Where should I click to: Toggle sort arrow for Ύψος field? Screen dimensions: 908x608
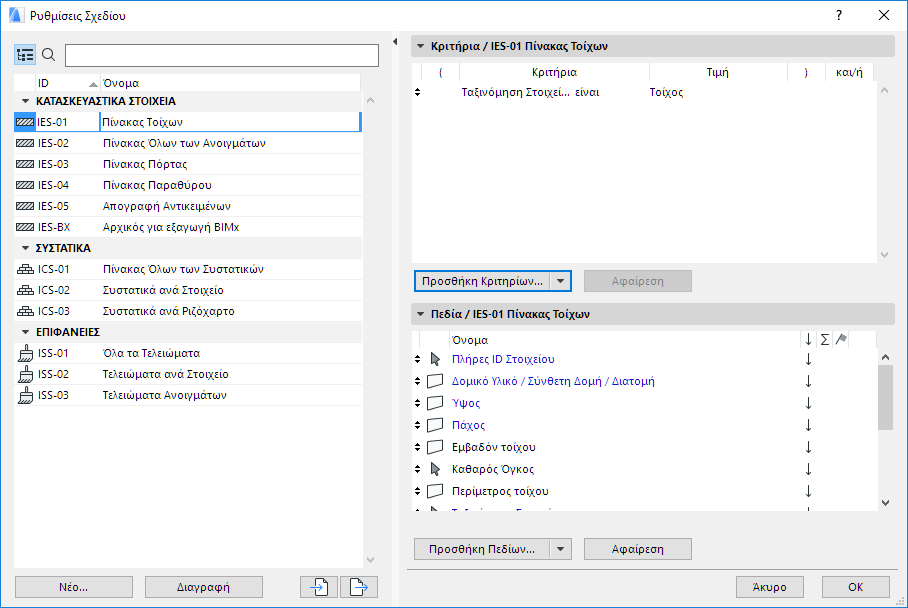click(808, 403)
